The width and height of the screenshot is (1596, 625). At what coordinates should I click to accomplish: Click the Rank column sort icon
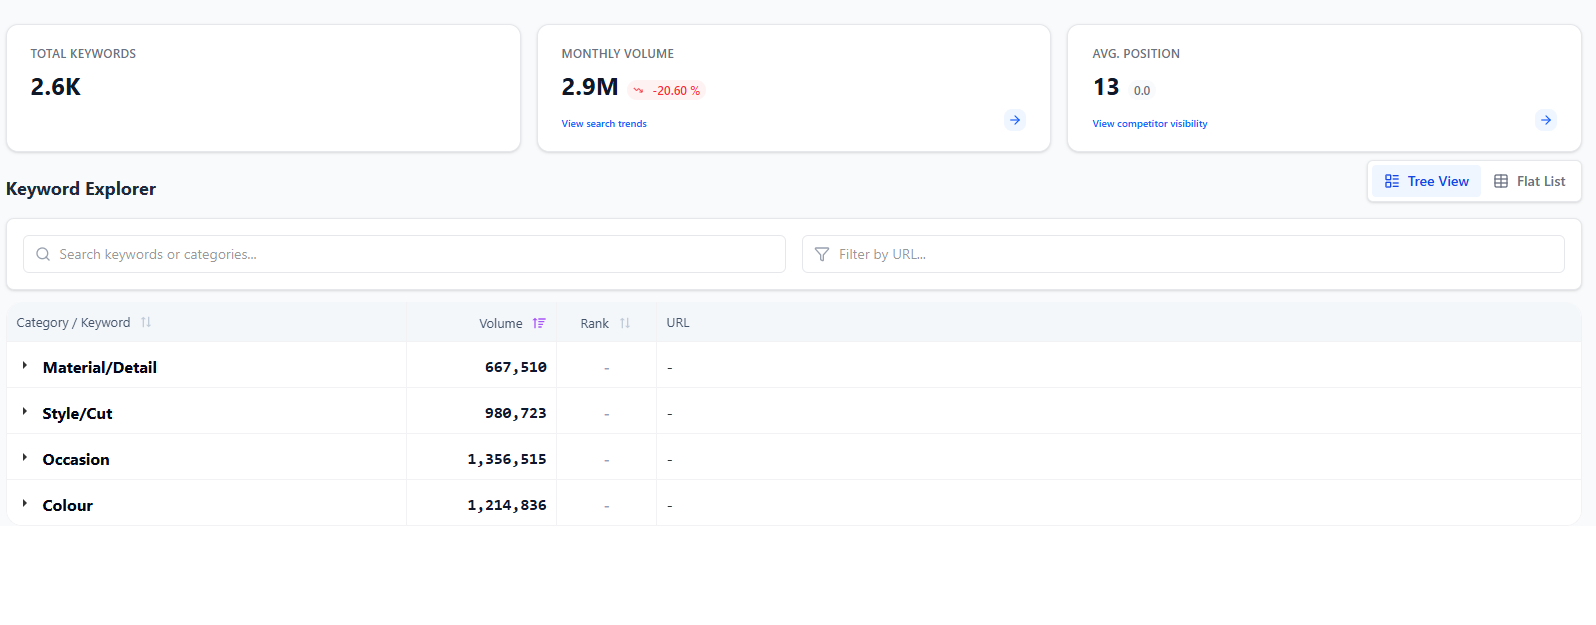click(x=625, y=323)
